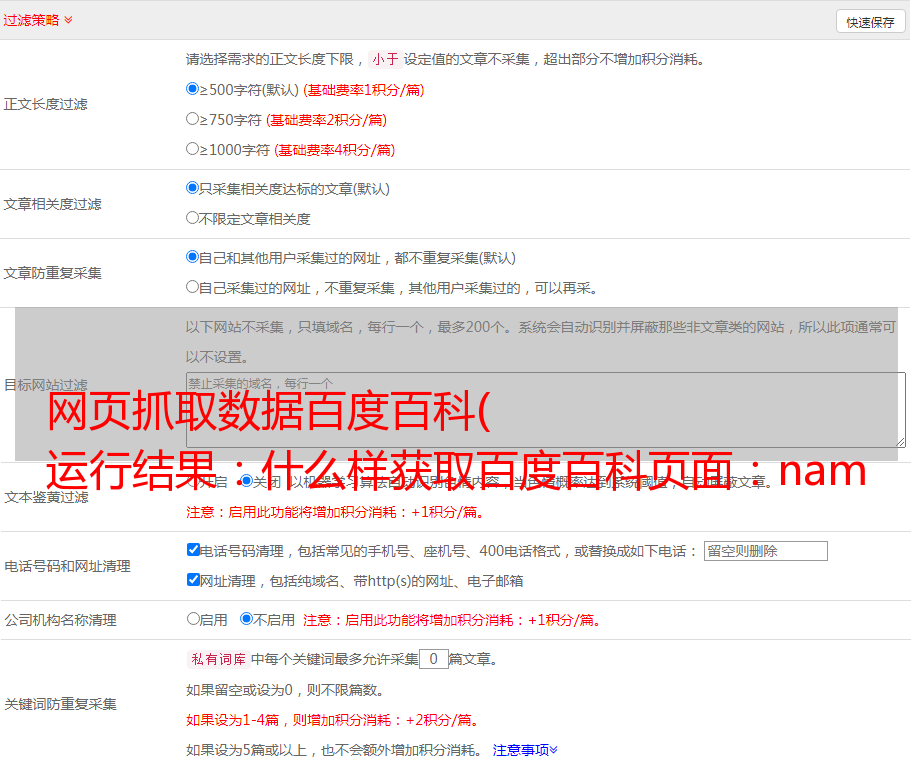
Task: Collapse the 过滤策略 section chevron
Action: [x=68, y=20]
